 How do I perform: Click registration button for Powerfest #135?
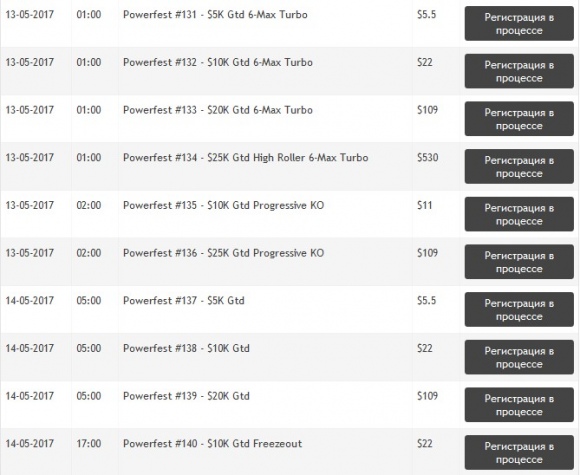(519, 214)
